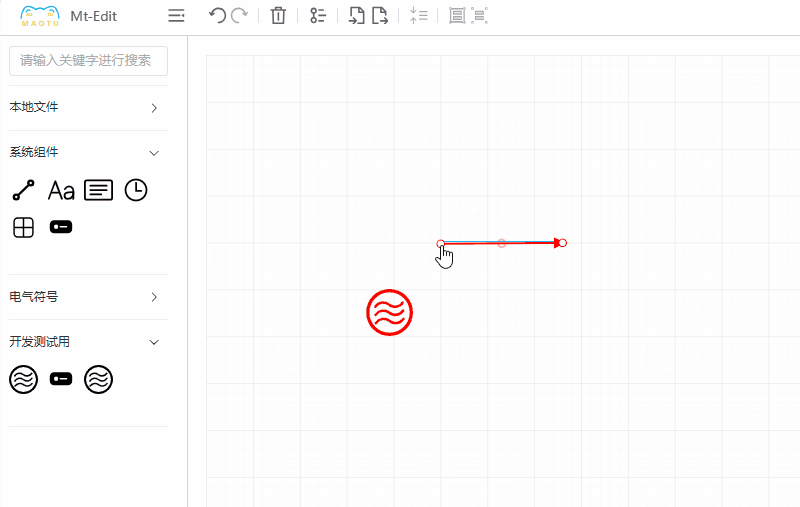Click the trash delete icon
Screen dimensions: 800x507
279,16
